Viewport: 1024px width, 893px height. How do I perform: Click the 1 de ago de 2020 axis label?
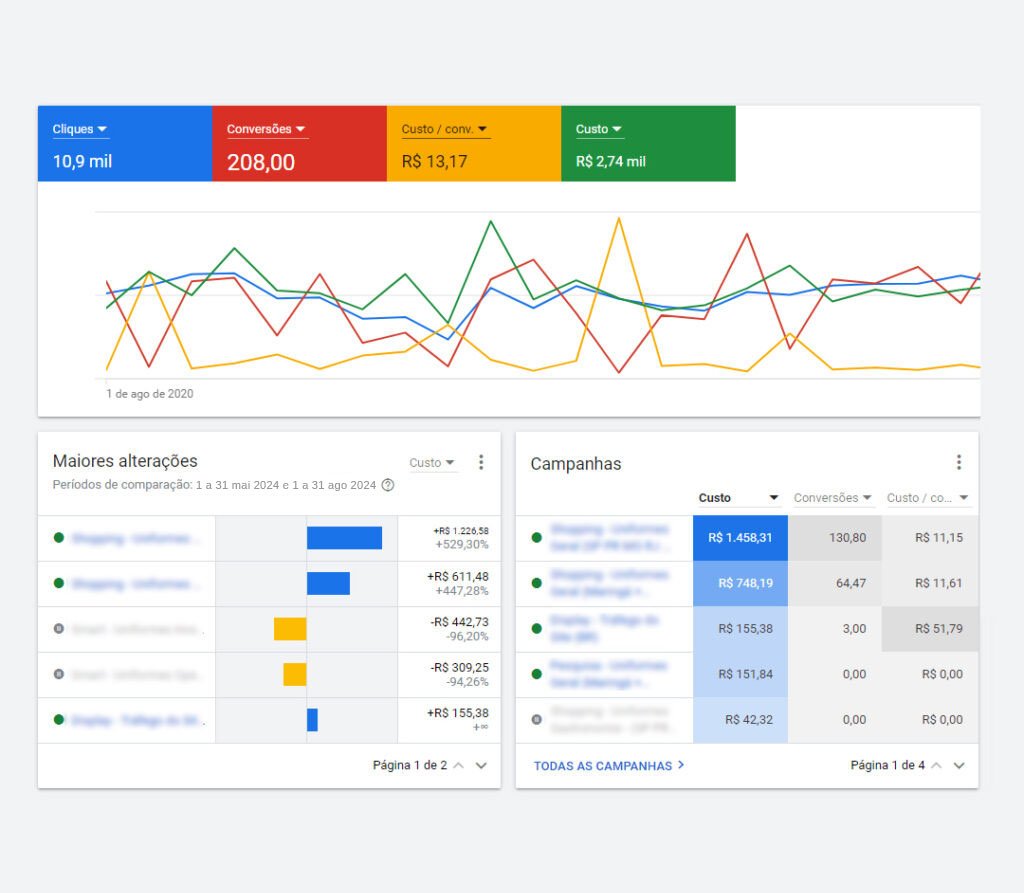pos(150,394)
